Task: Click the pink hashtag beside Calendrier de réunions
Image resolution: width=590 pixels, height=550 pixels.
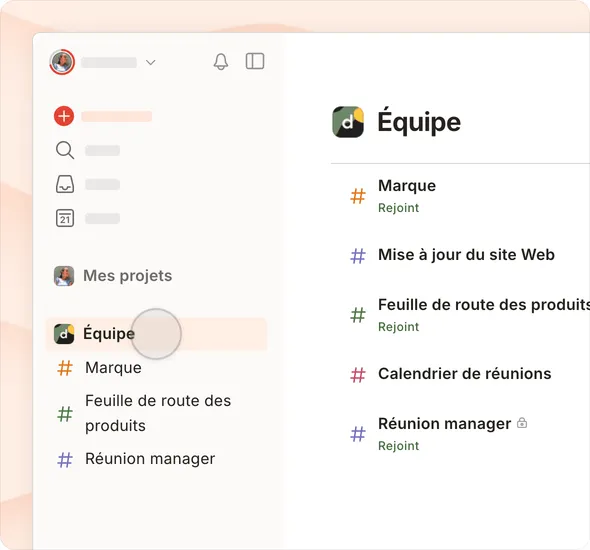Action: tap(358, 375)
